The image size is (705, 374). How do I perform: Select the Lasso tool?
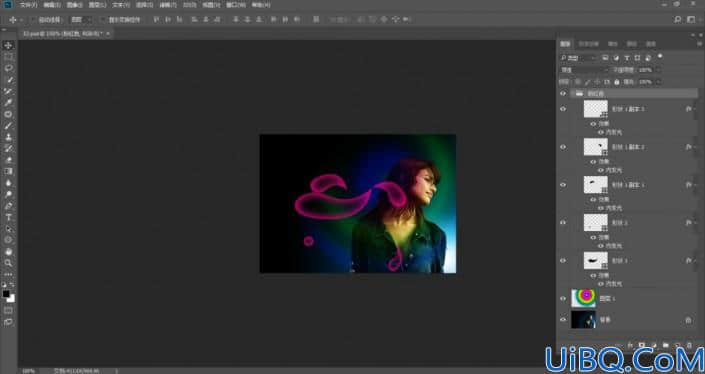pos(8,68)
